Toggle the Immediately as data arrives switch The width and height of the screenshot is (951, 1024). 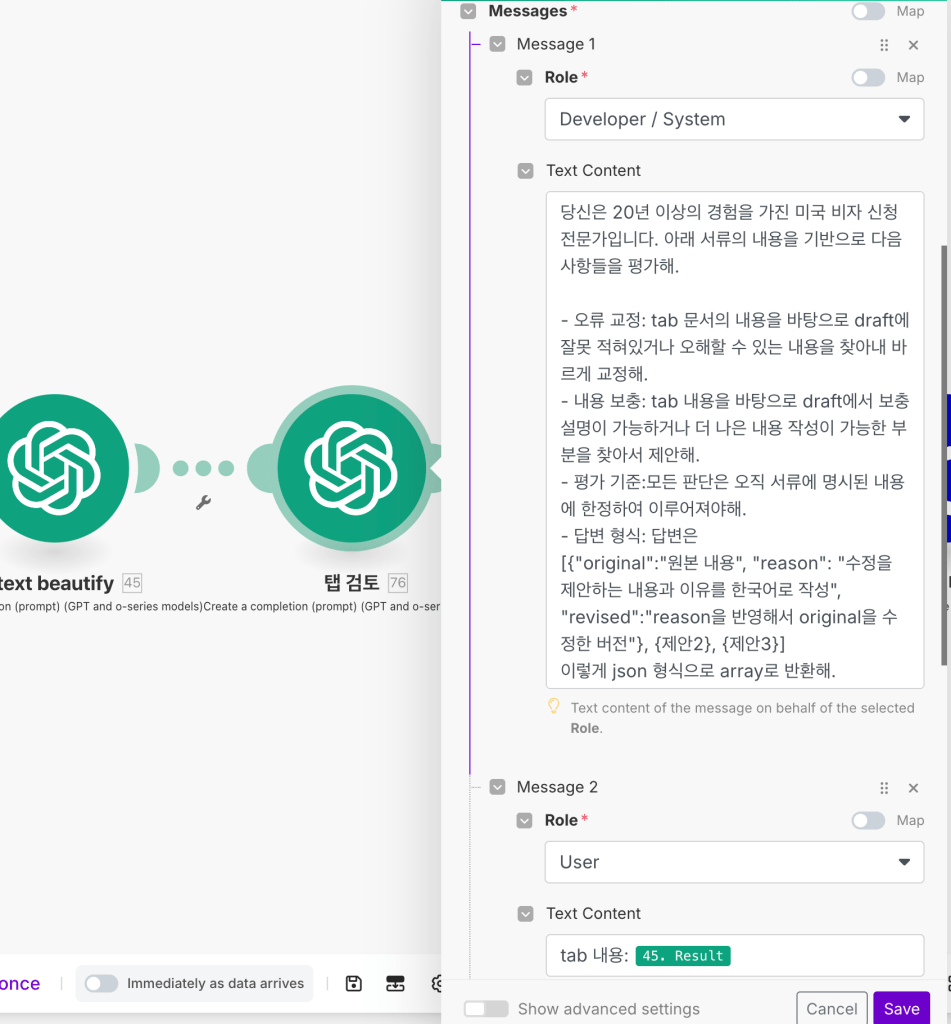click(x=101, y=983)
